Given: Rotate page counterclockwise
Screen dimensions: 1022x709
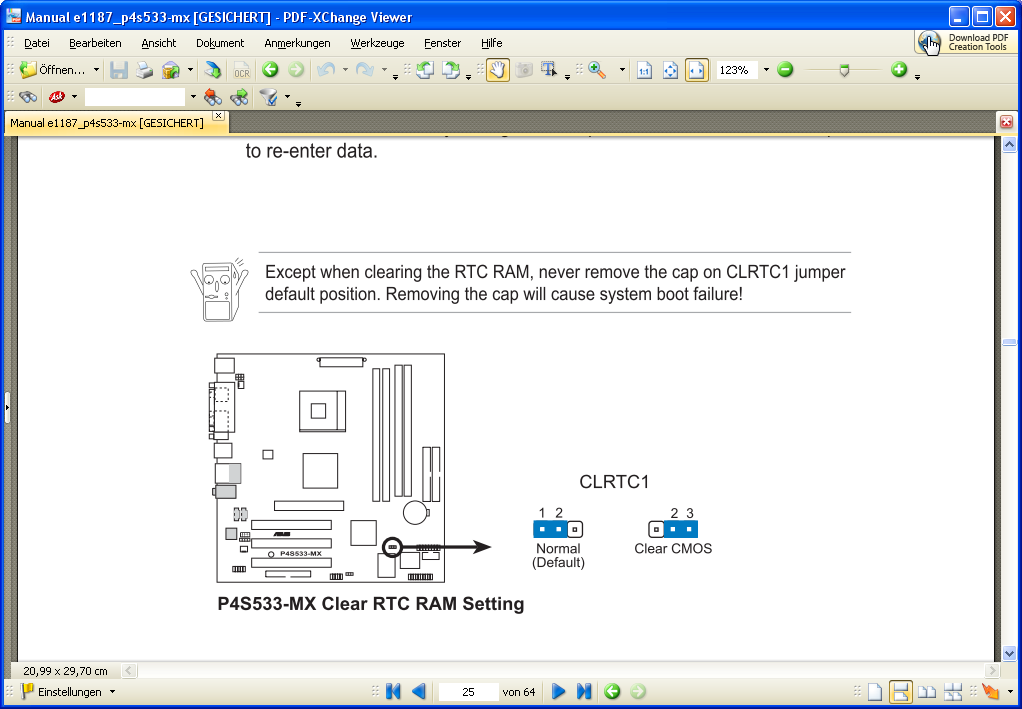Looking at the screenshot, I should pos(425,70).
